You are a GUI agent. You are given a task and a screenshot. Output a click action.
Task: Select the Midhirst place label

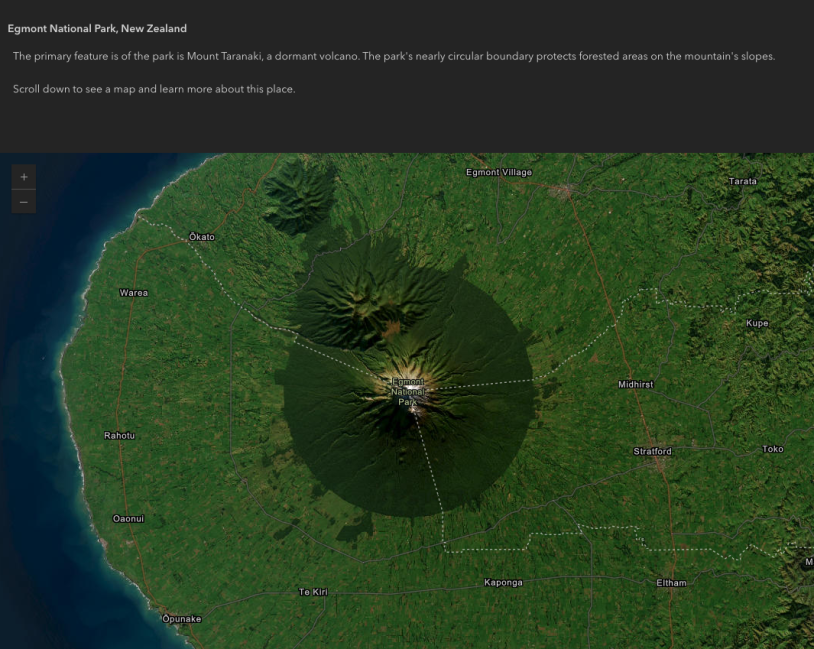point(635,384)
